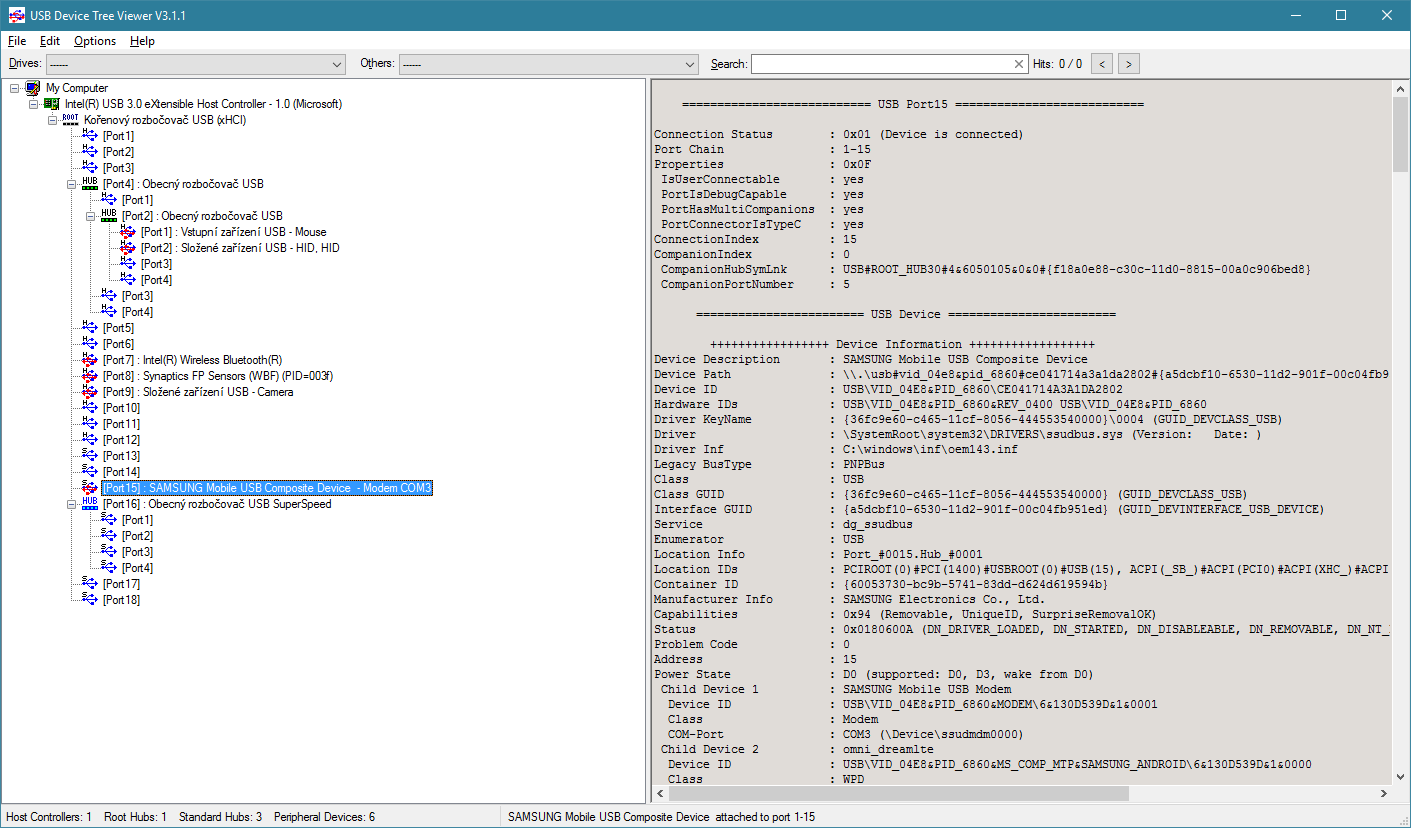
Task: Collapse the My Computer tree node
Action: pos(15,88)
